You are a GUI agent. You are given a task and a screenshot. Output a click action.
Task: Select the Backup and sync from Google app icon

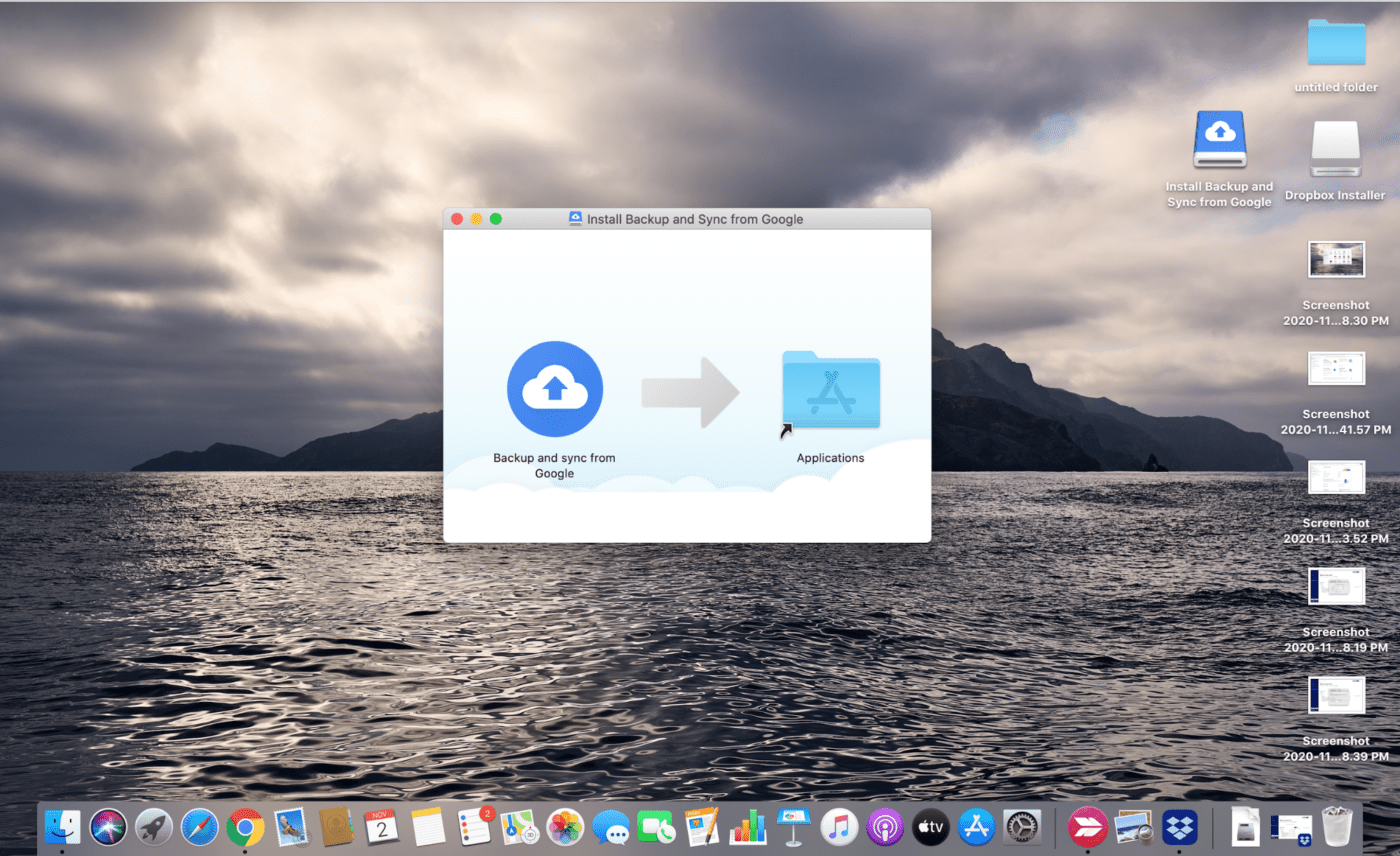555,389
